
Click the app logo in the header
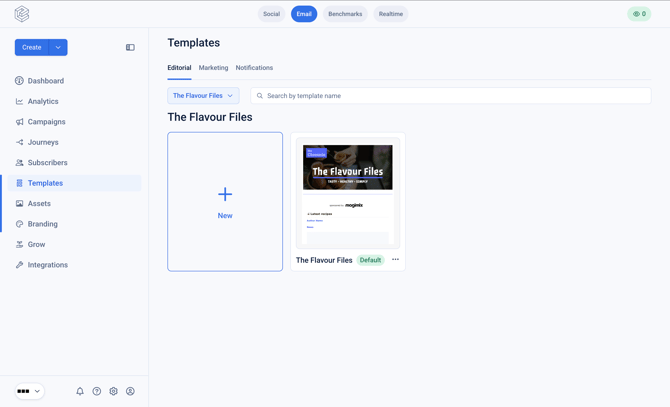click(22, 14)
